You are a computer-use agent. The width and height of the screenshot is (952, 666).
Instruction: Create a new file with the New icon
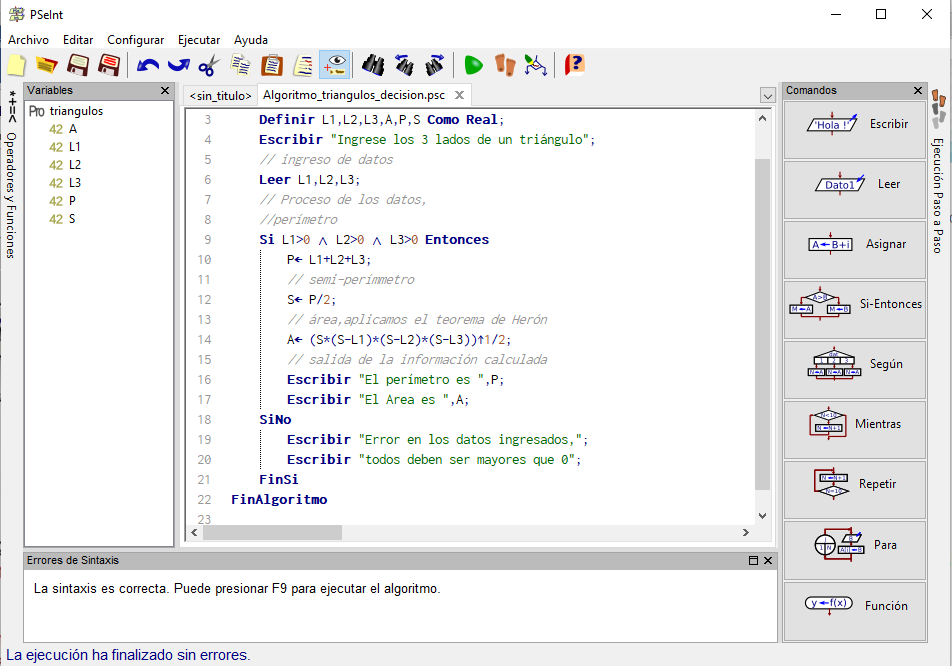coord(16,65)
